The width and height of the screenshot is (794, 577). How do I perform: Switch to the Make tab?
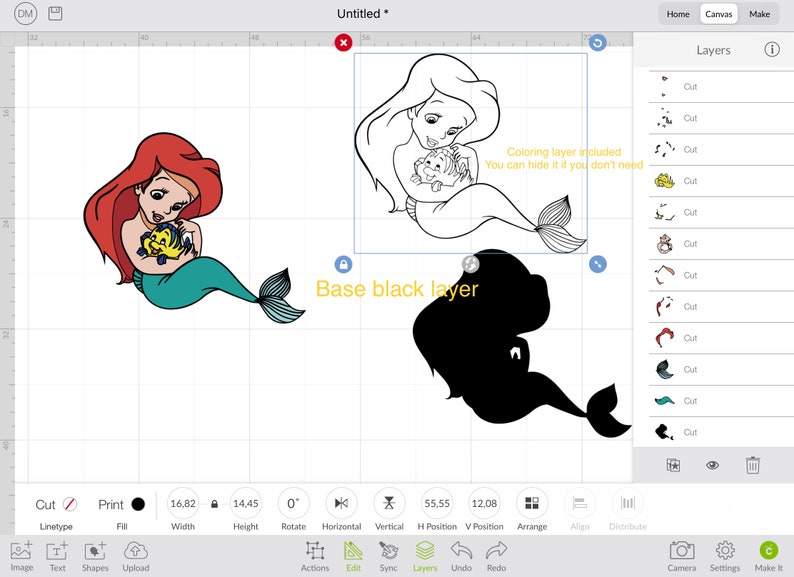point(759,14)
